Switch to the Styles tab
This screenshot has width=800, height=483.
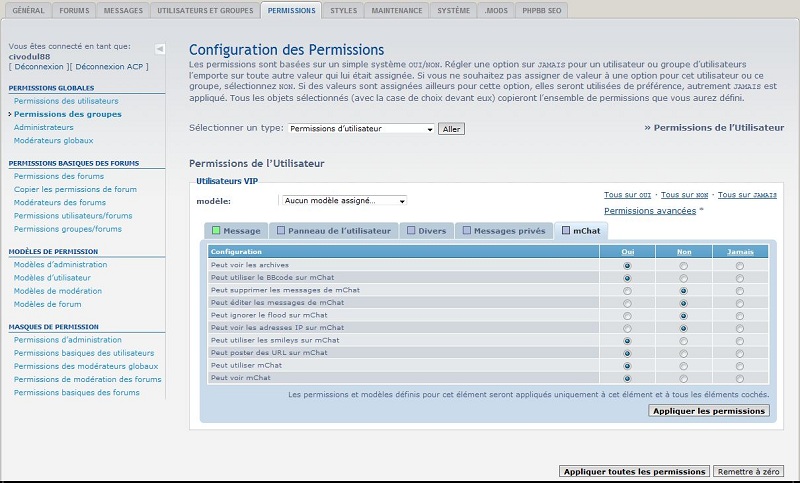pyautogui.click(x=343, y=10)
